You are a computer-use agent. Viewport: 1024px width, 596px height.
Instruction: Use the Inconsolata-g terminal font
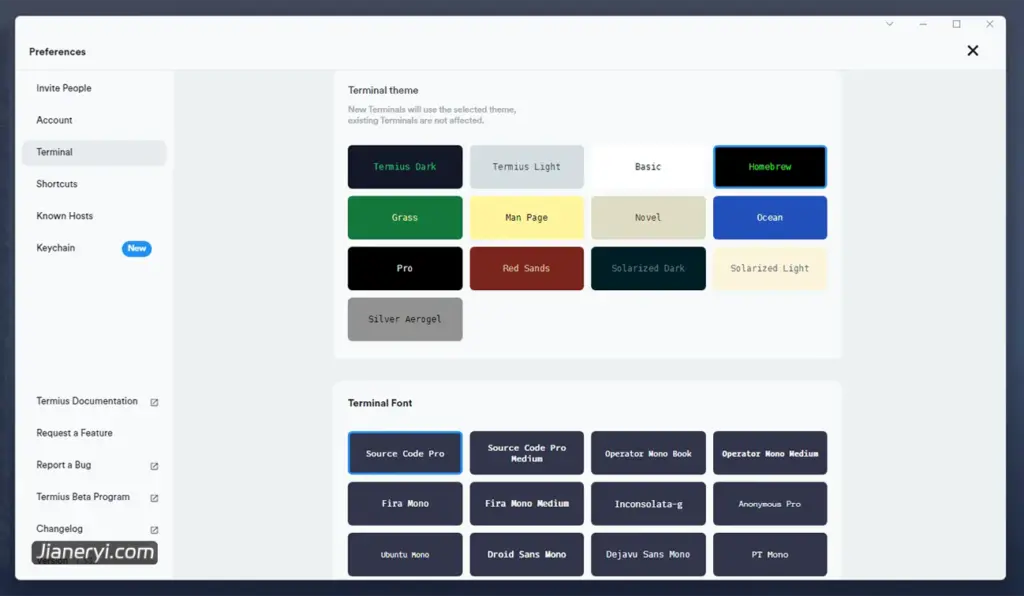(648, 504)
